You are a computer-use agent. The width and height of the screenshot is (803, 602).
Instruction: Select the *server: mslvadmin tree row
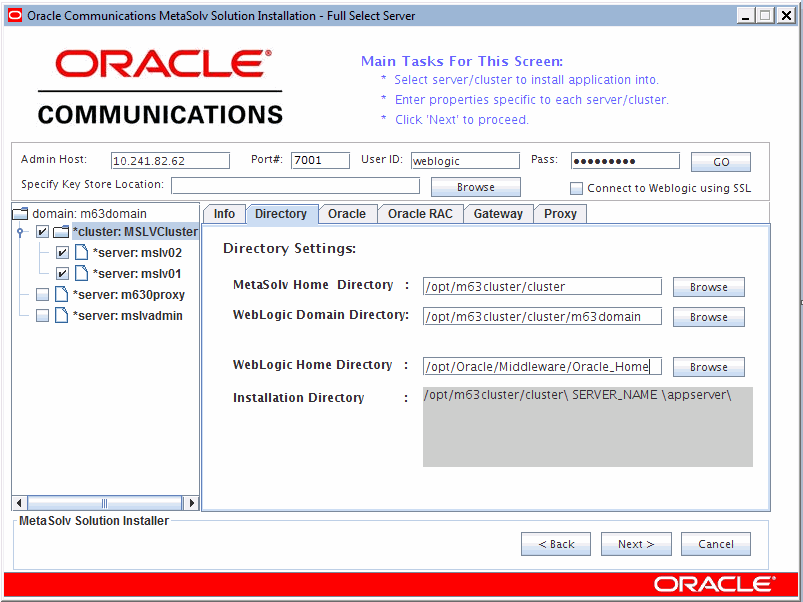click(x=128, y=315)
